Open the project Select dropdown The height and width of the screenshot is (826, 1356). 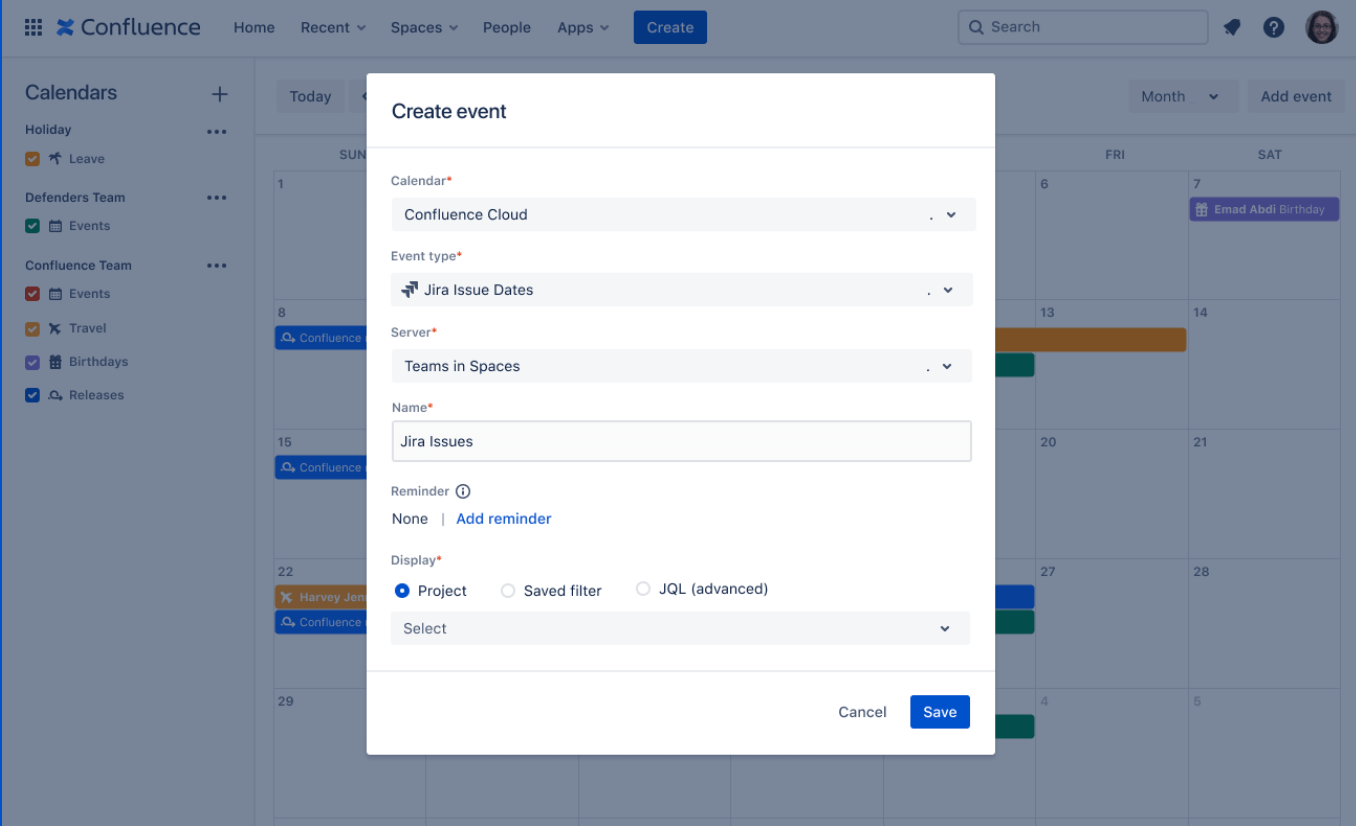680,628
